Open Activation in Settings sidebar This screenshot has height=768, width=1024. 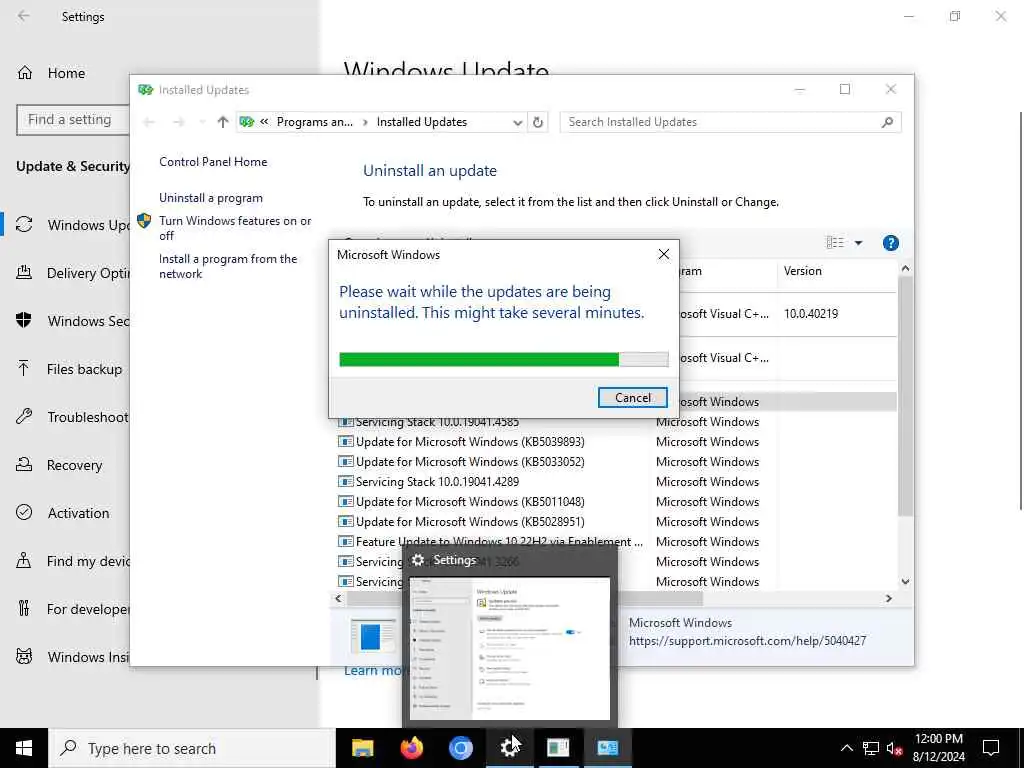[63, 513]
